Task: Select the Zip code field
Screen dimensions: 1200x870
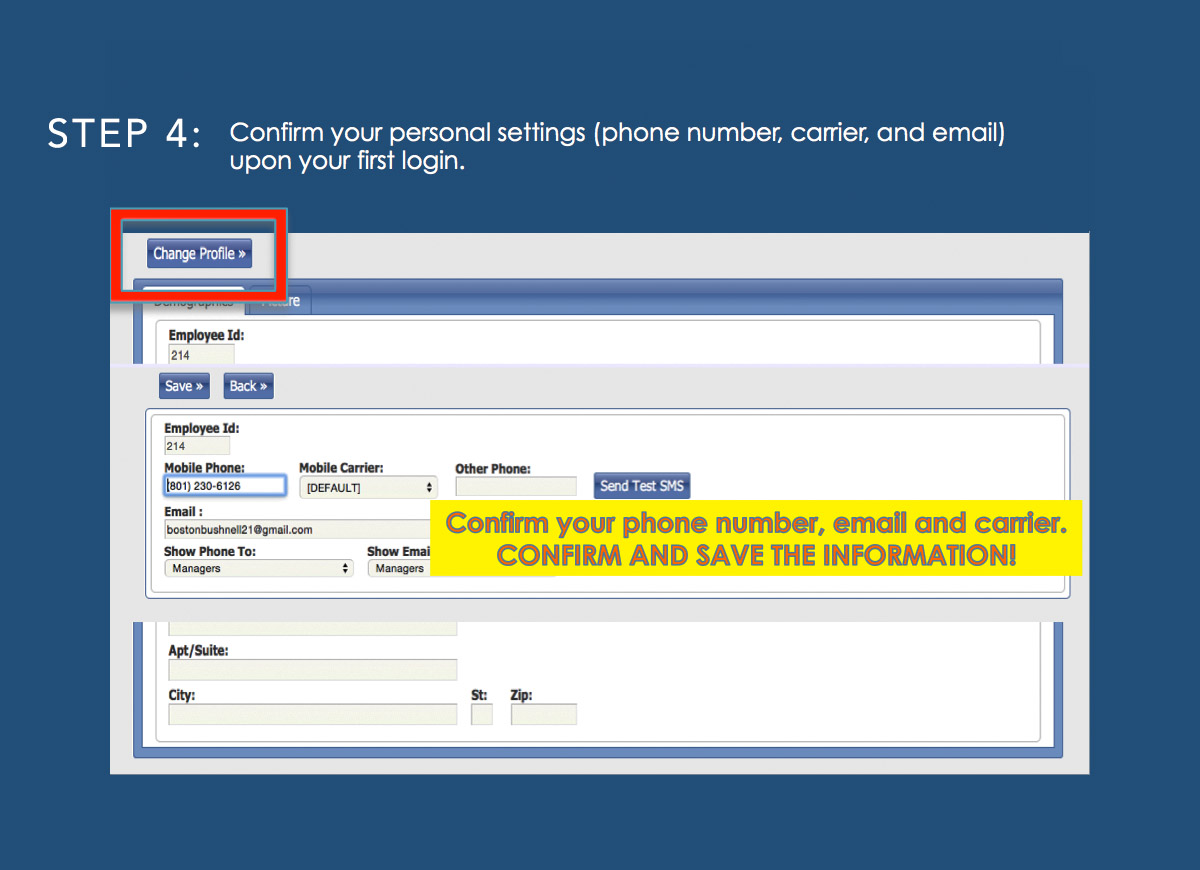Action: [543, 714]
